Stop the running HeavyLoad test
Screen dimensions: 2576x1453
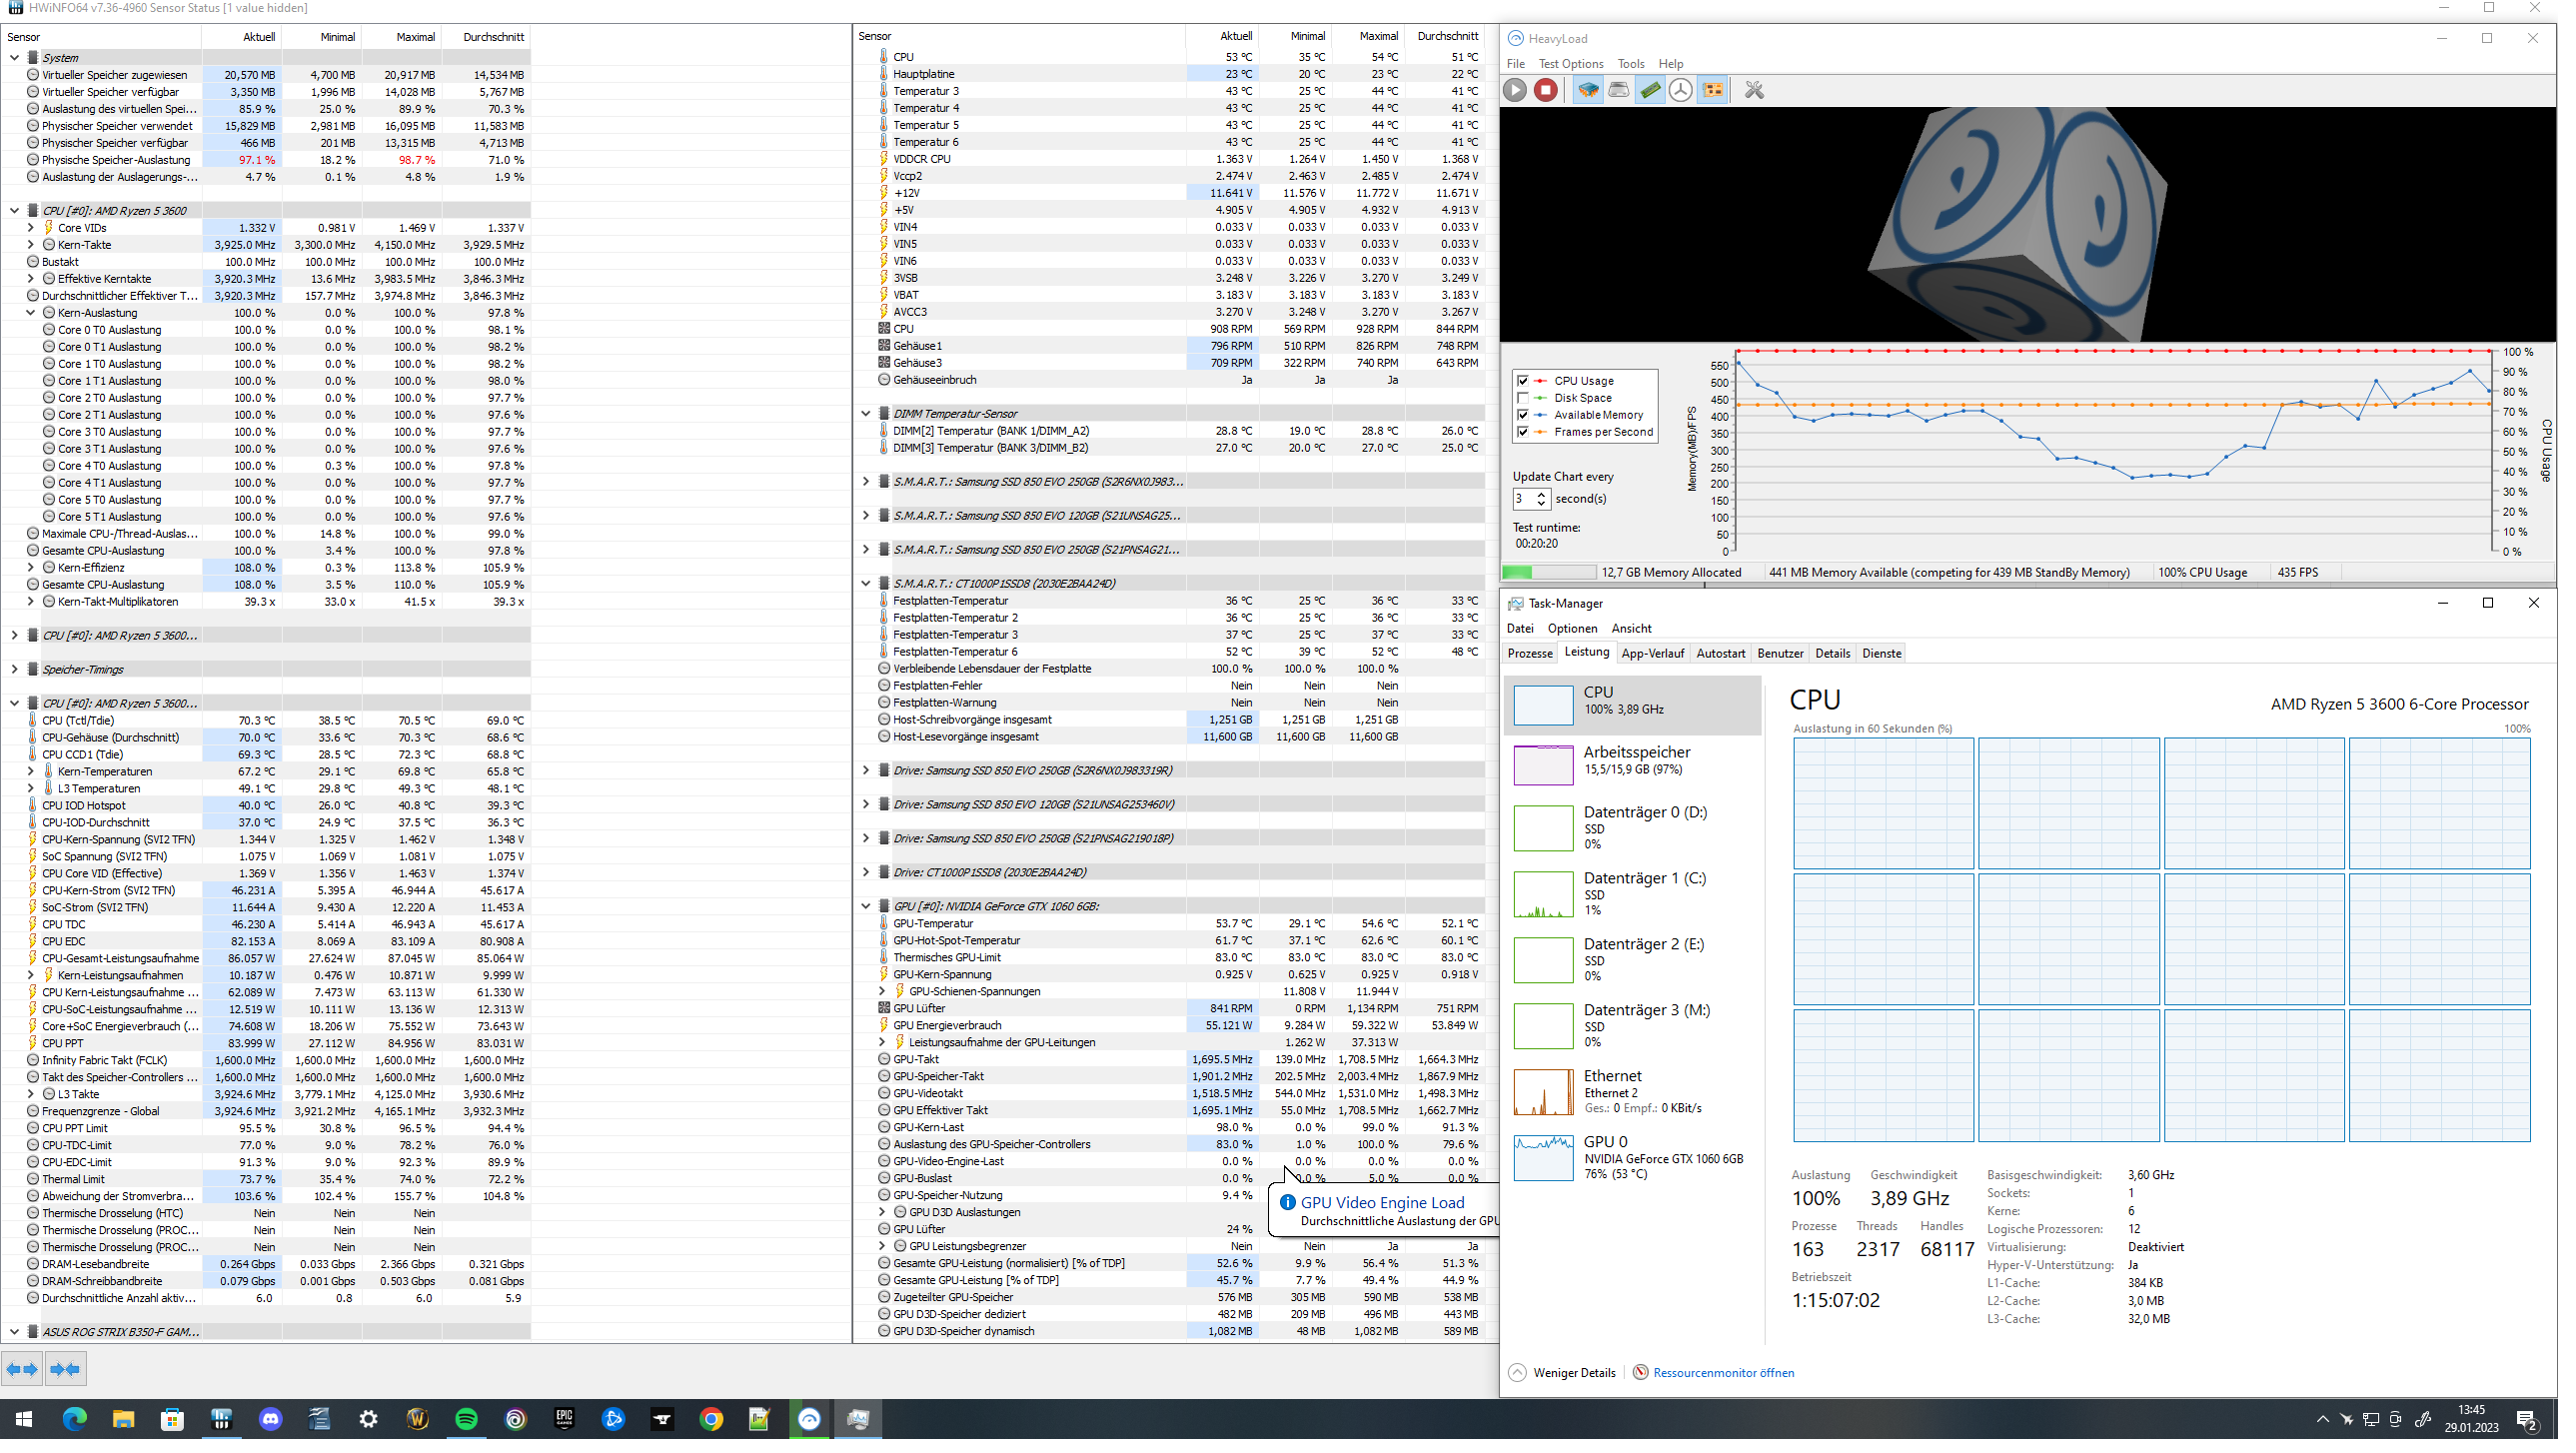[x=1546, y=90]
